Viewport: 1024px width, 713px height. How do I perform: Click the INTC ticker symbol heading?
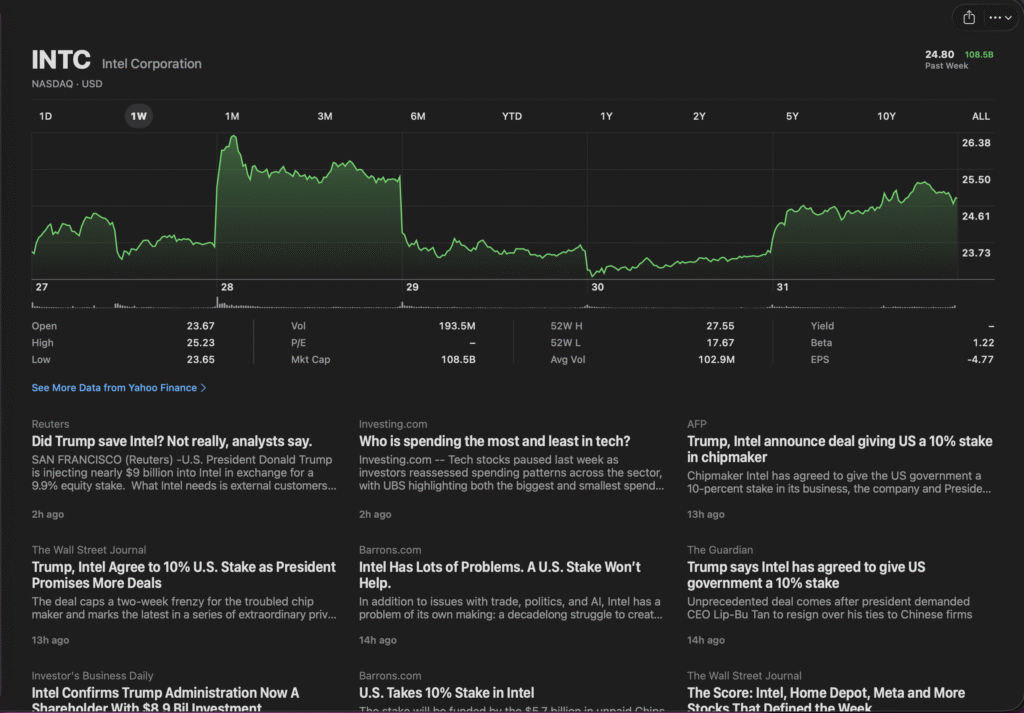point(61,60)
